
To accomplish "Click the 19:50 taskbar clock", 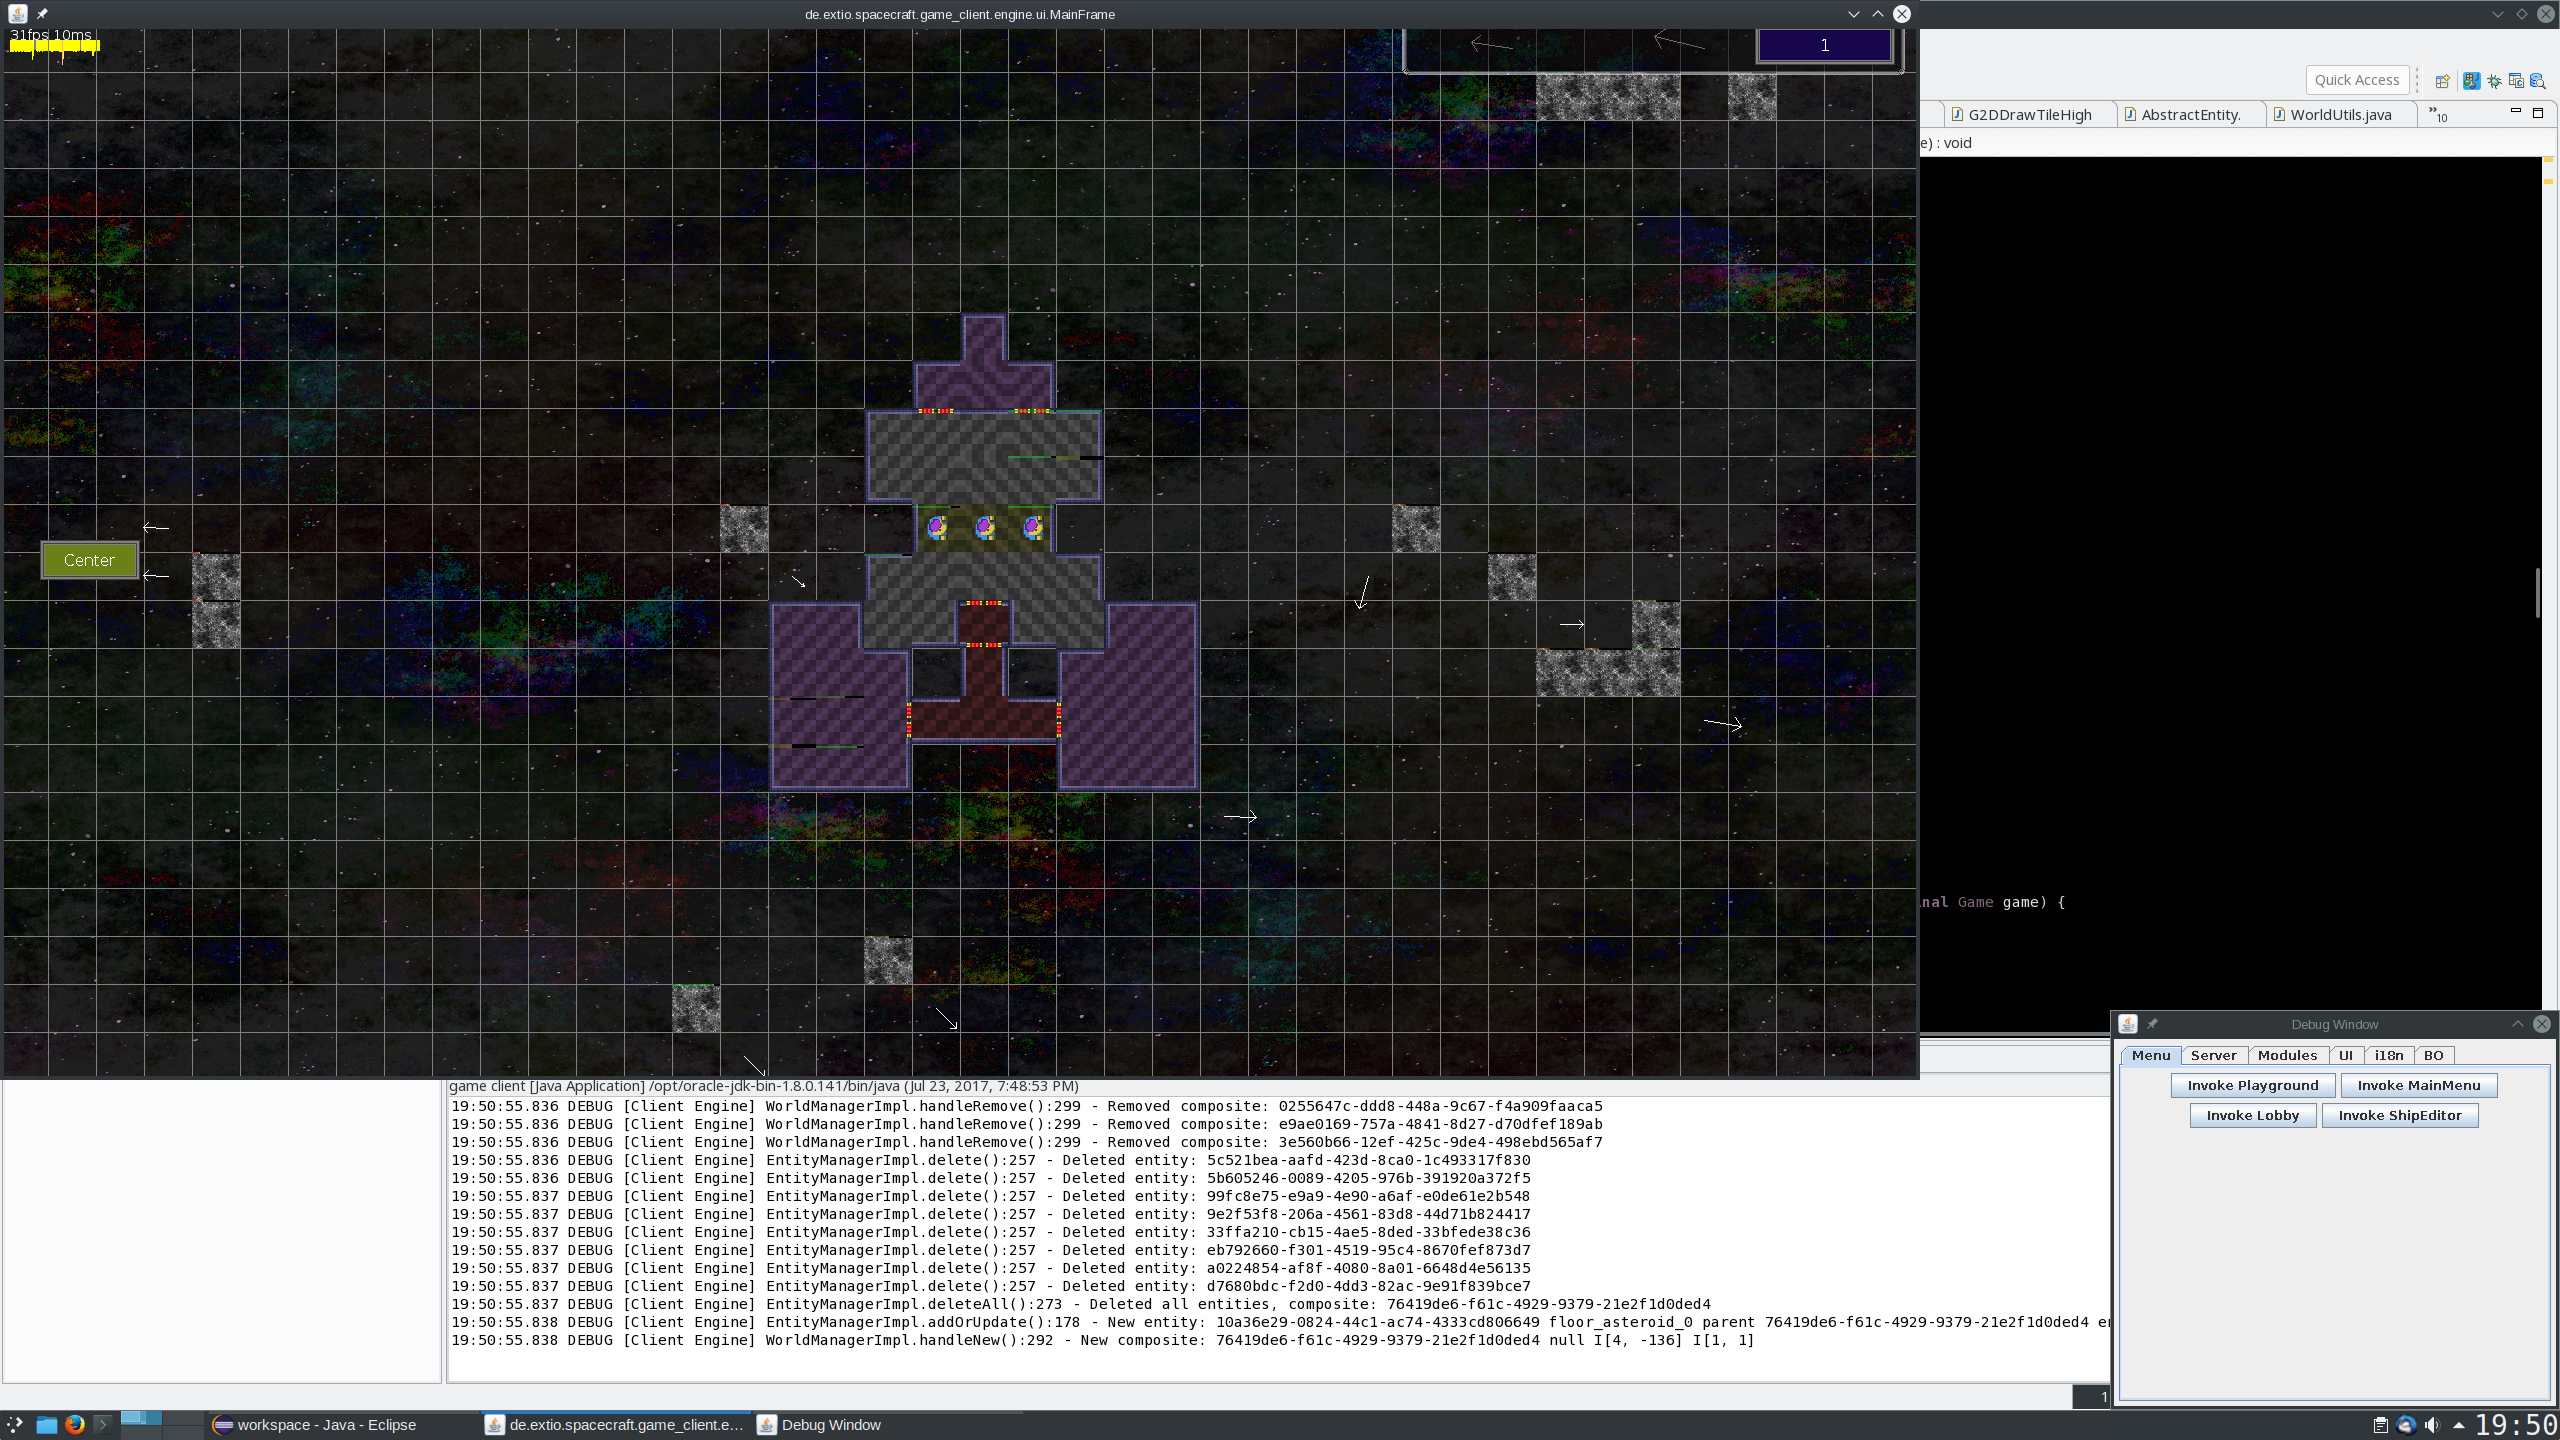I will [x=2515, y=1425].
